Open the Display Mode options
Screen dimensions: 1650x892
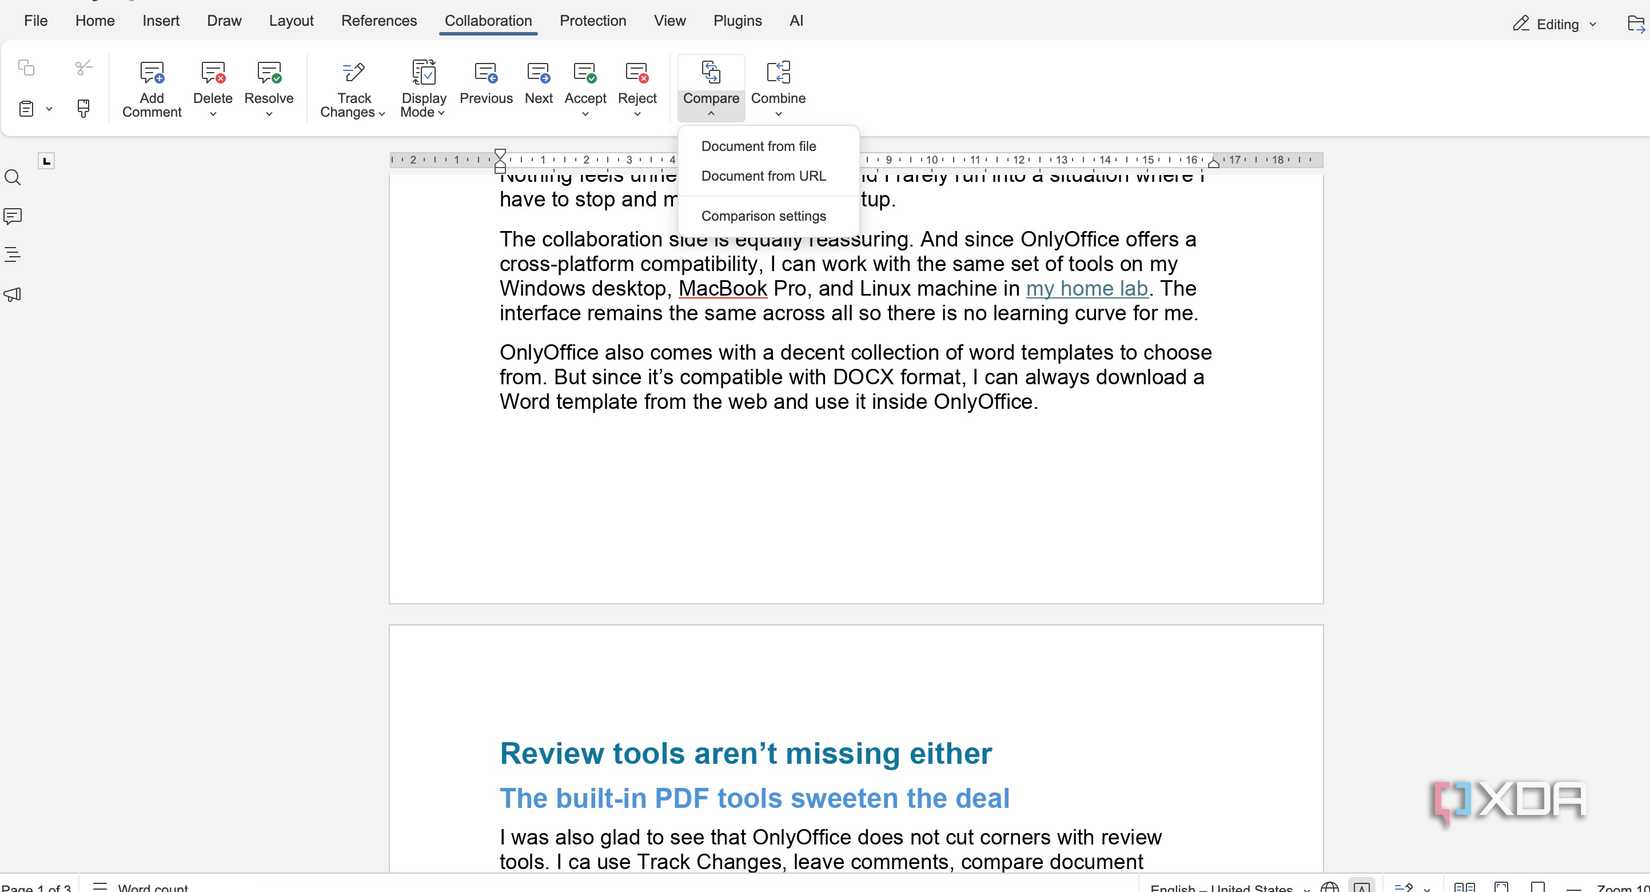pyautogui.click(x=424, y=88)
